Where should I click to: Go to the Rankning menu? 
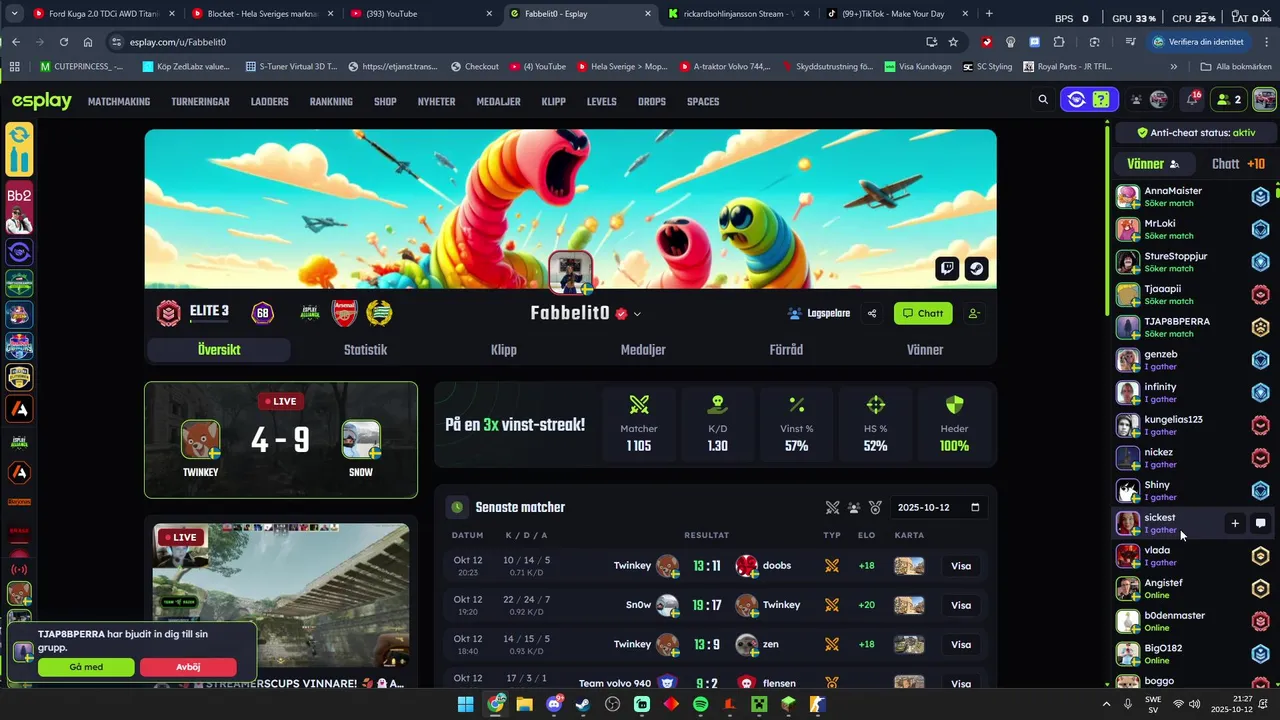pyautogui.click(x=331, y=101)
